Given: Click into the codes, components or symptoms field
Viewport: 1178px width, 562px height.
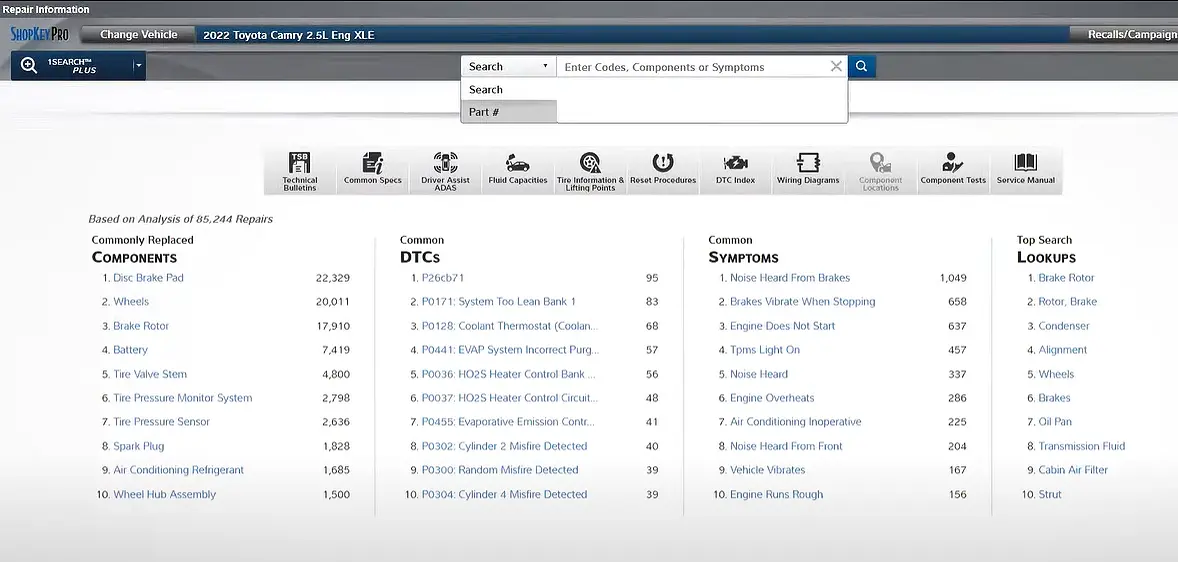Looking at the screenshot, I should tap(690, 67).
